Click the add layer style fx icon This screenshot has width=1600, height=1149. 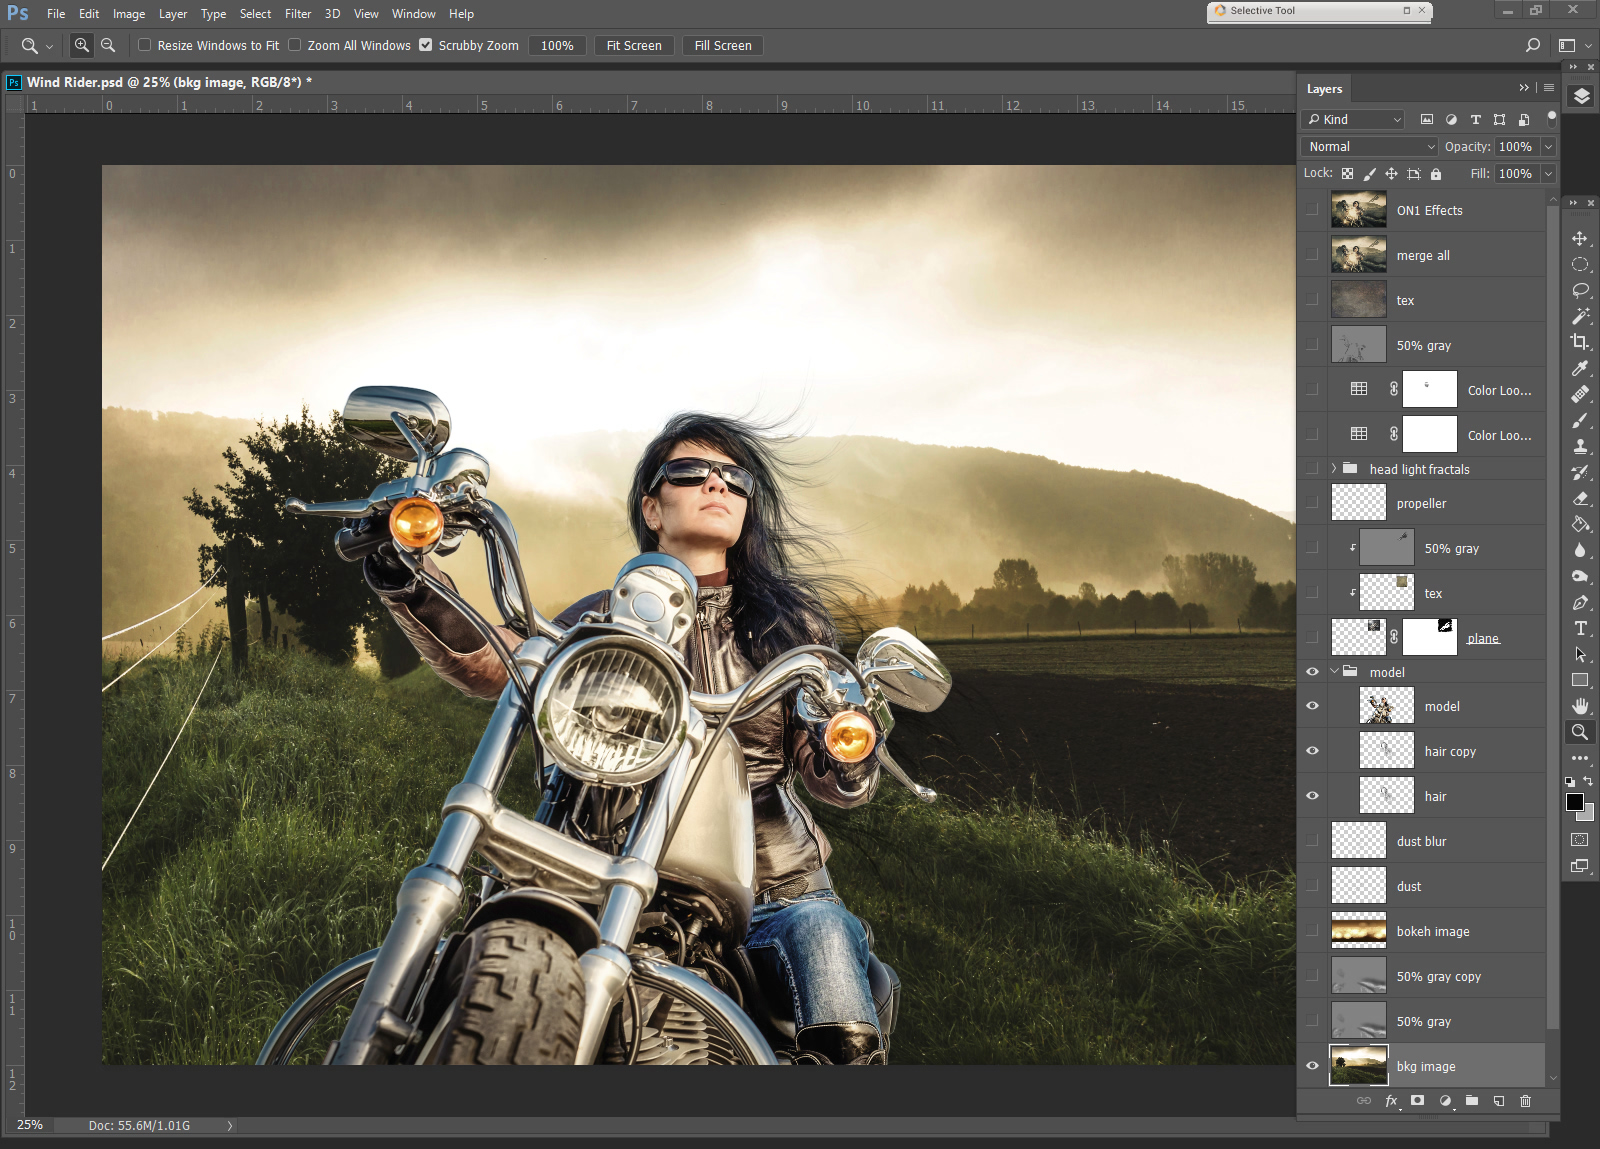1391,1101
